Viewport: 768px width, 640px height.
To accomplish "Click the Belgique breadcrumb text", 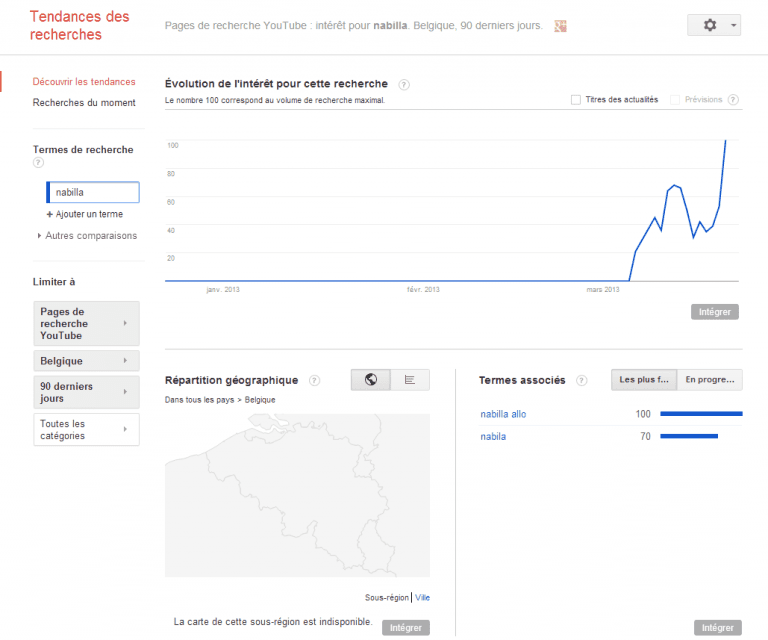I will 260,400.
